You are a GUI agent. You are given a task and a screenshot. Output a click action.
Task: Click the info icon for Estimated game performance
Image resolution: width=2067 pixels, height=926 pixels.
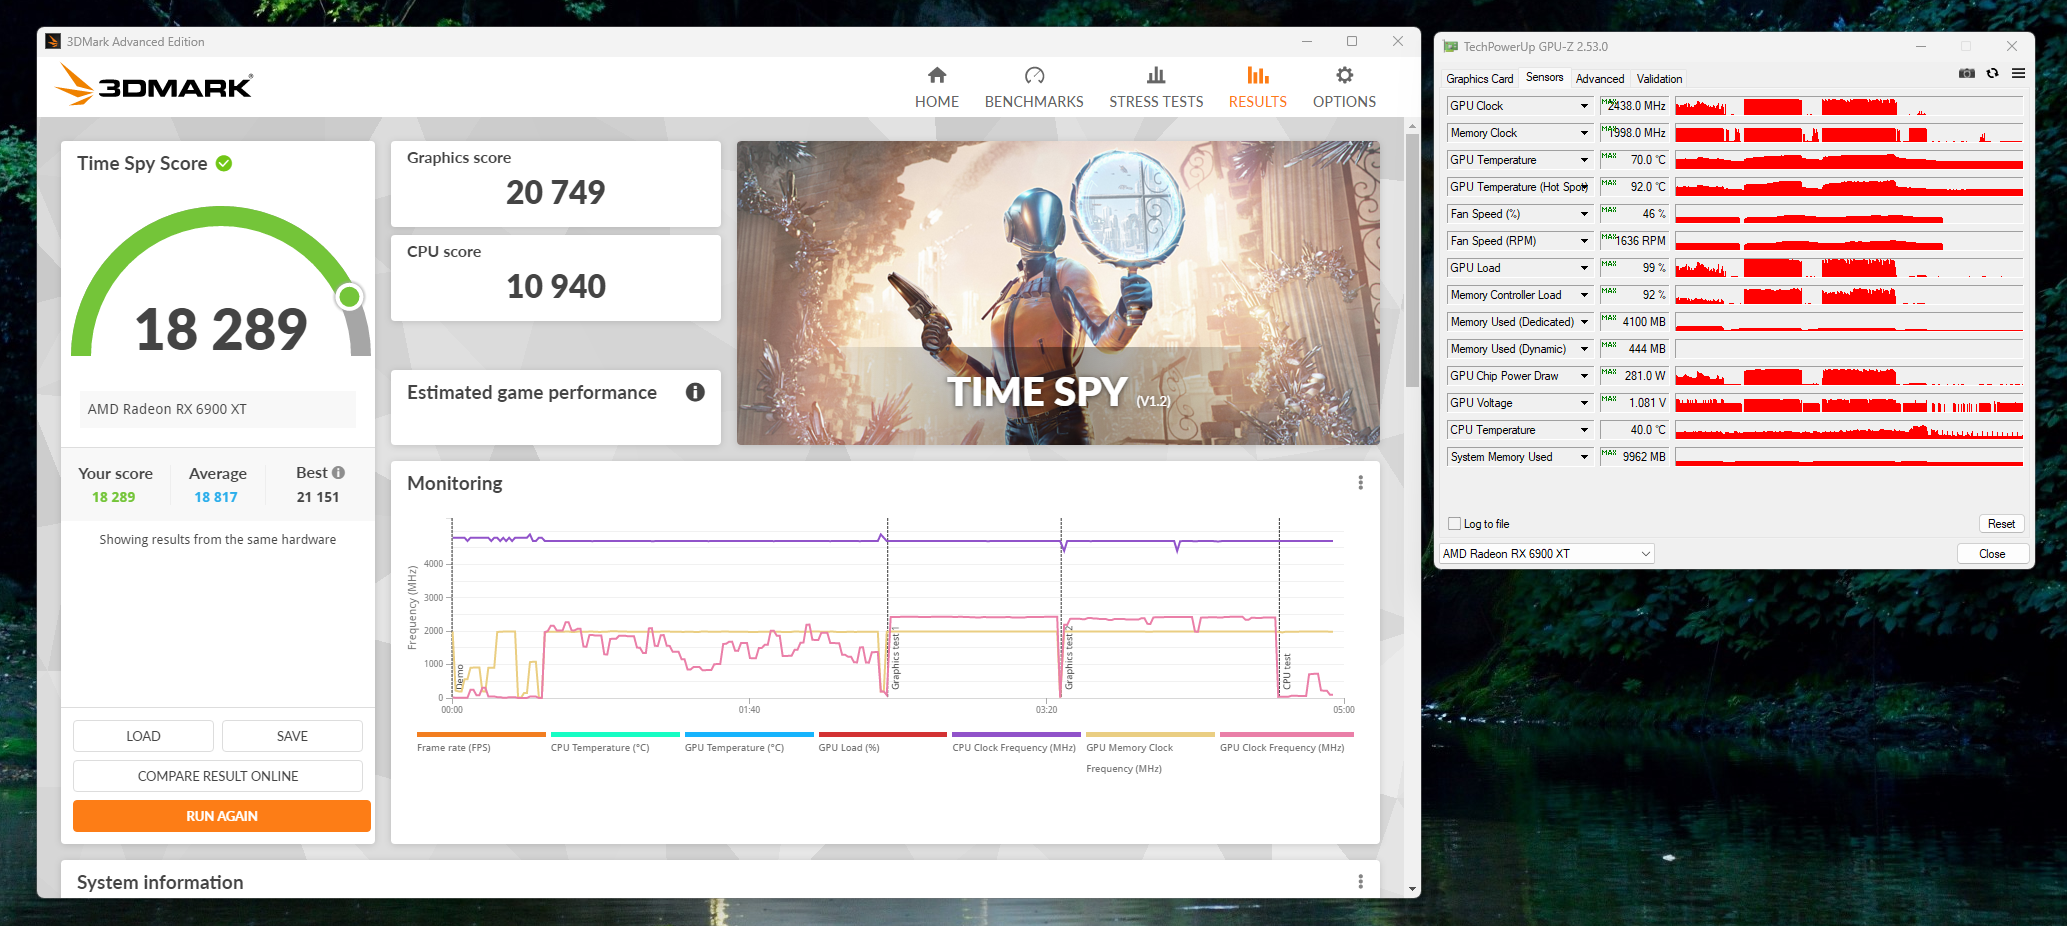pos(695,392)
